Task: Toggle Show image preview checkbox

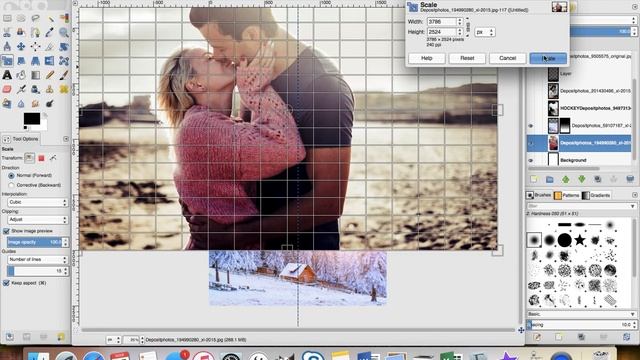Action: tap(6, 231)
